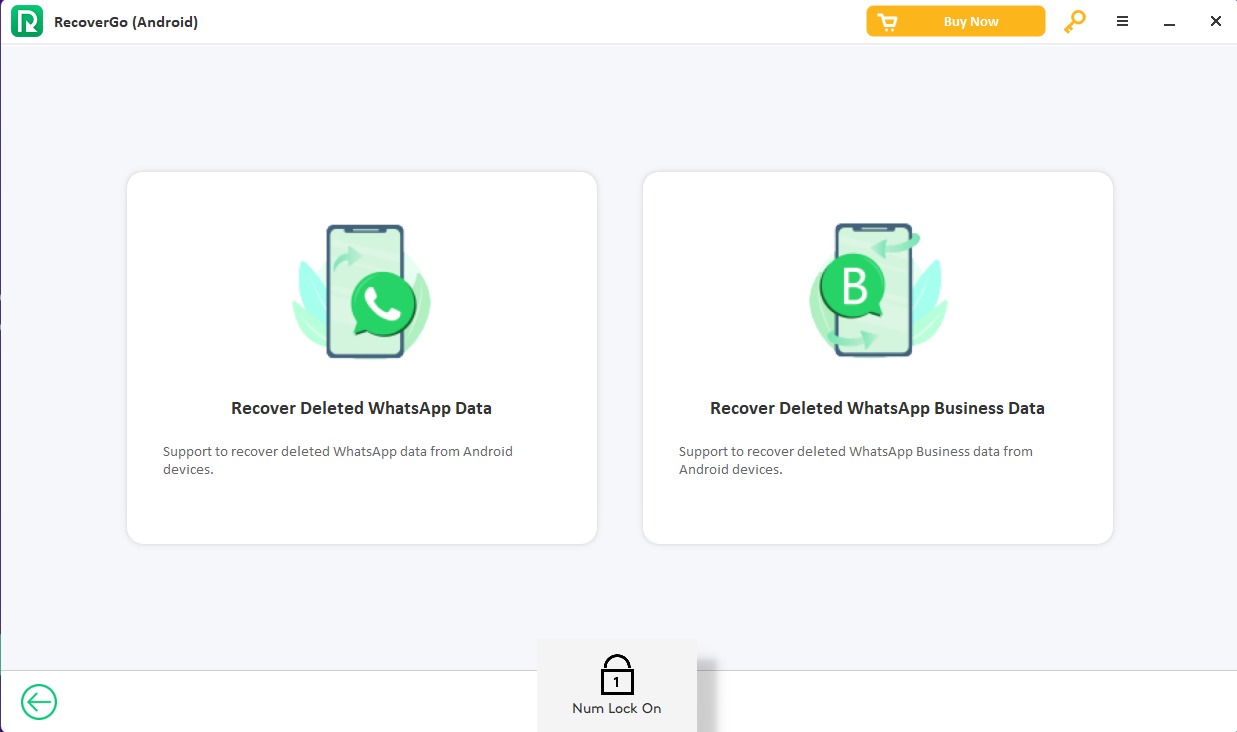Click the WhatsApp Business description text
The image size is (1237, 732).
point(855,460)
